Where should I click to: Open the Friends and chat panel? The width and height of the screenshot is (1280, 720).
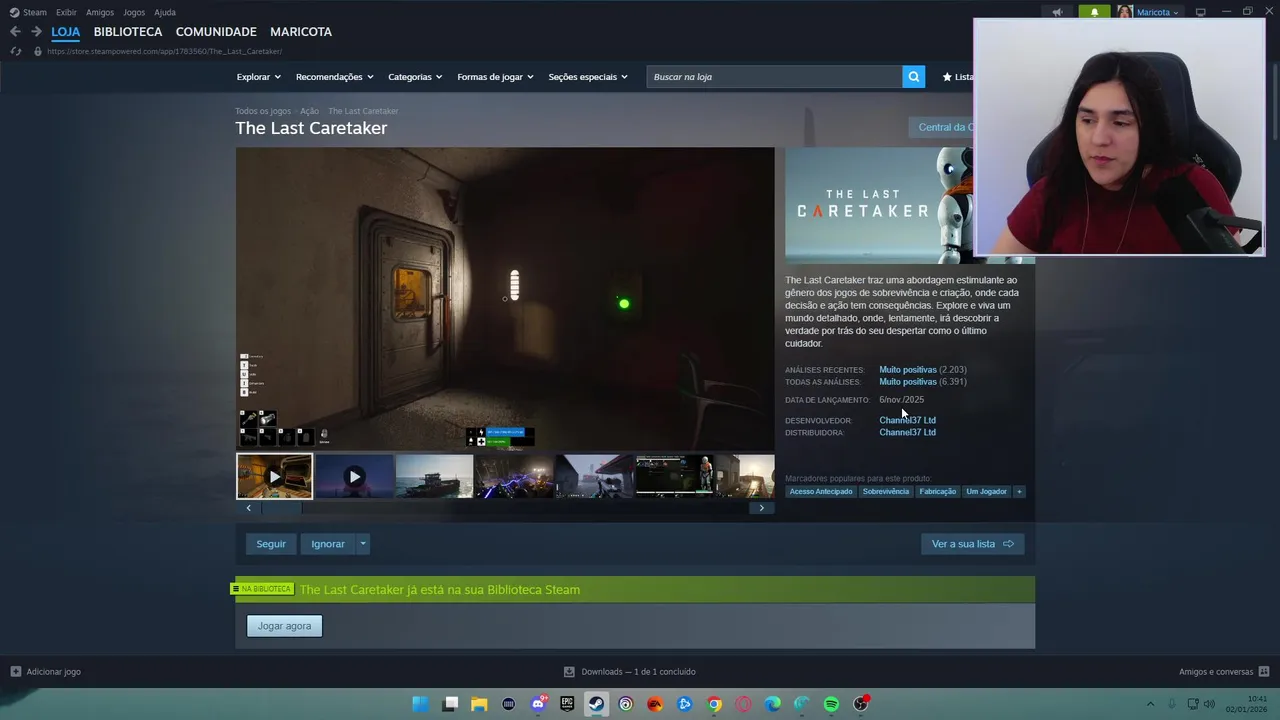1223,672
